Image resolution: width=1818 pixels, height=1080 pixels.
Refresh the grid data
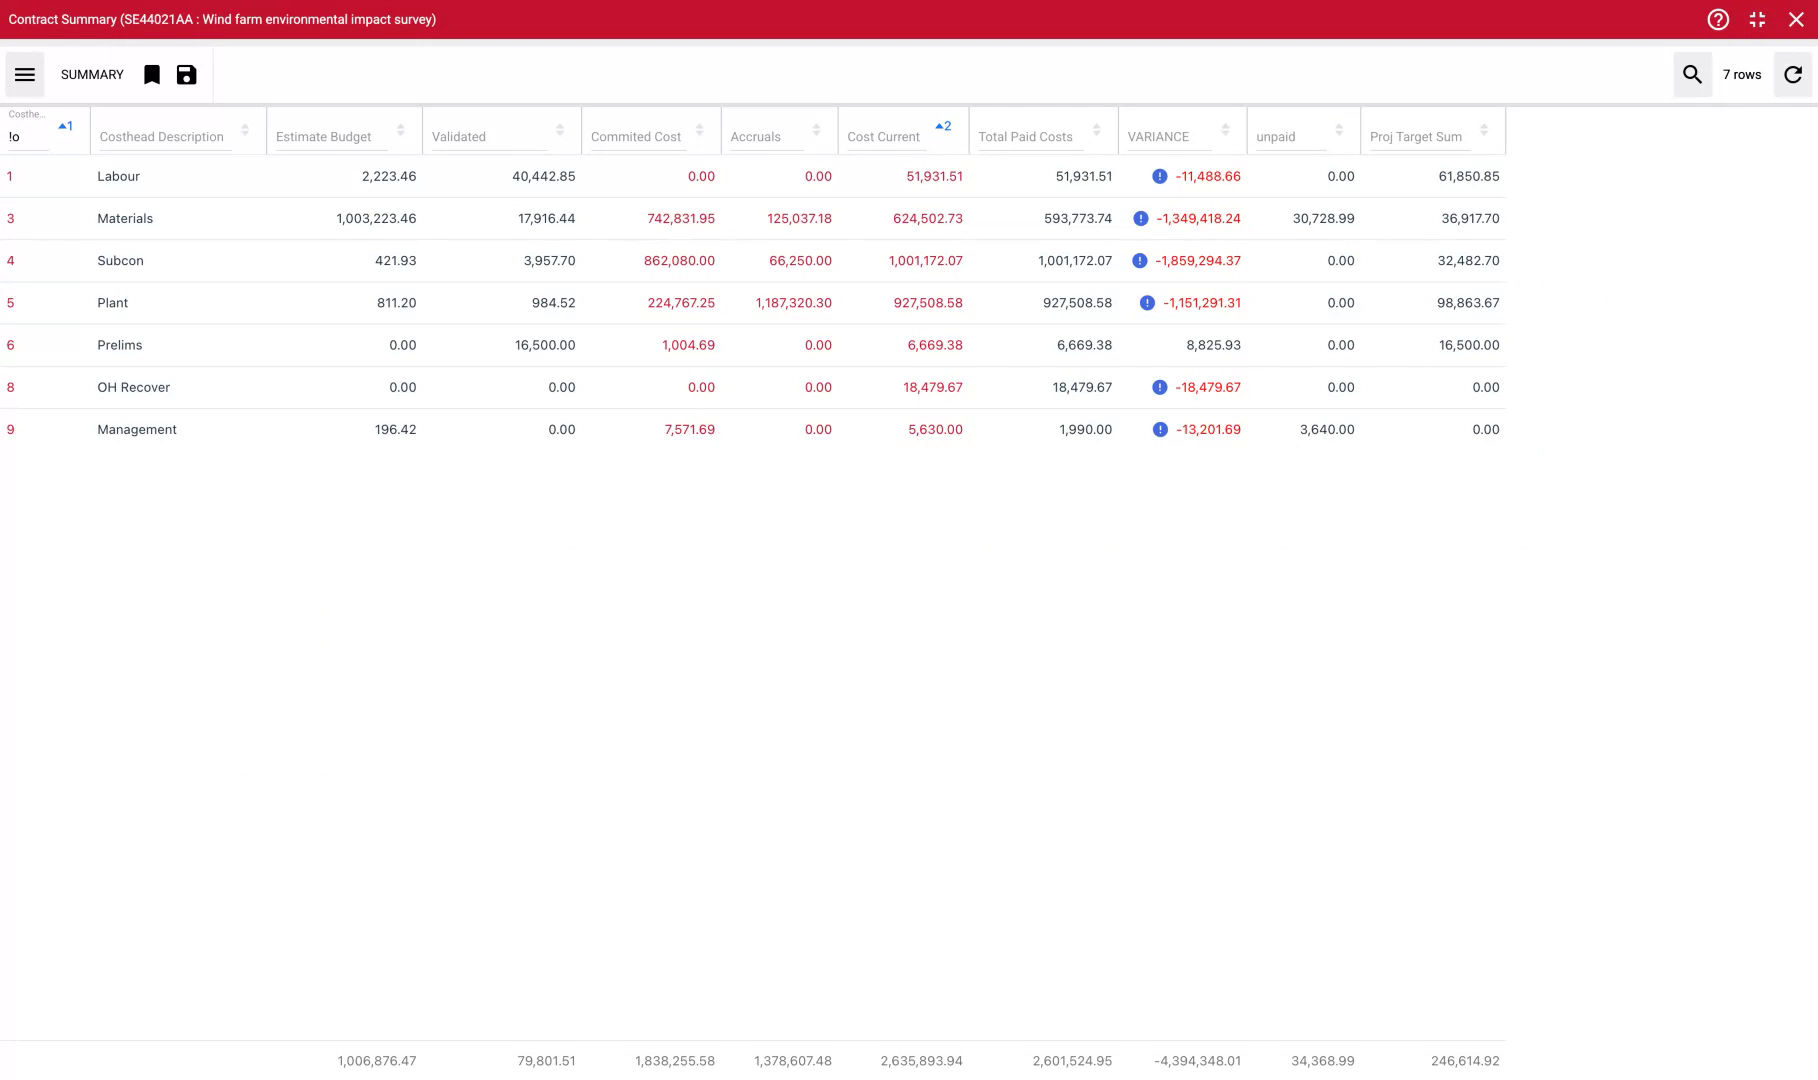[1792, 74]
